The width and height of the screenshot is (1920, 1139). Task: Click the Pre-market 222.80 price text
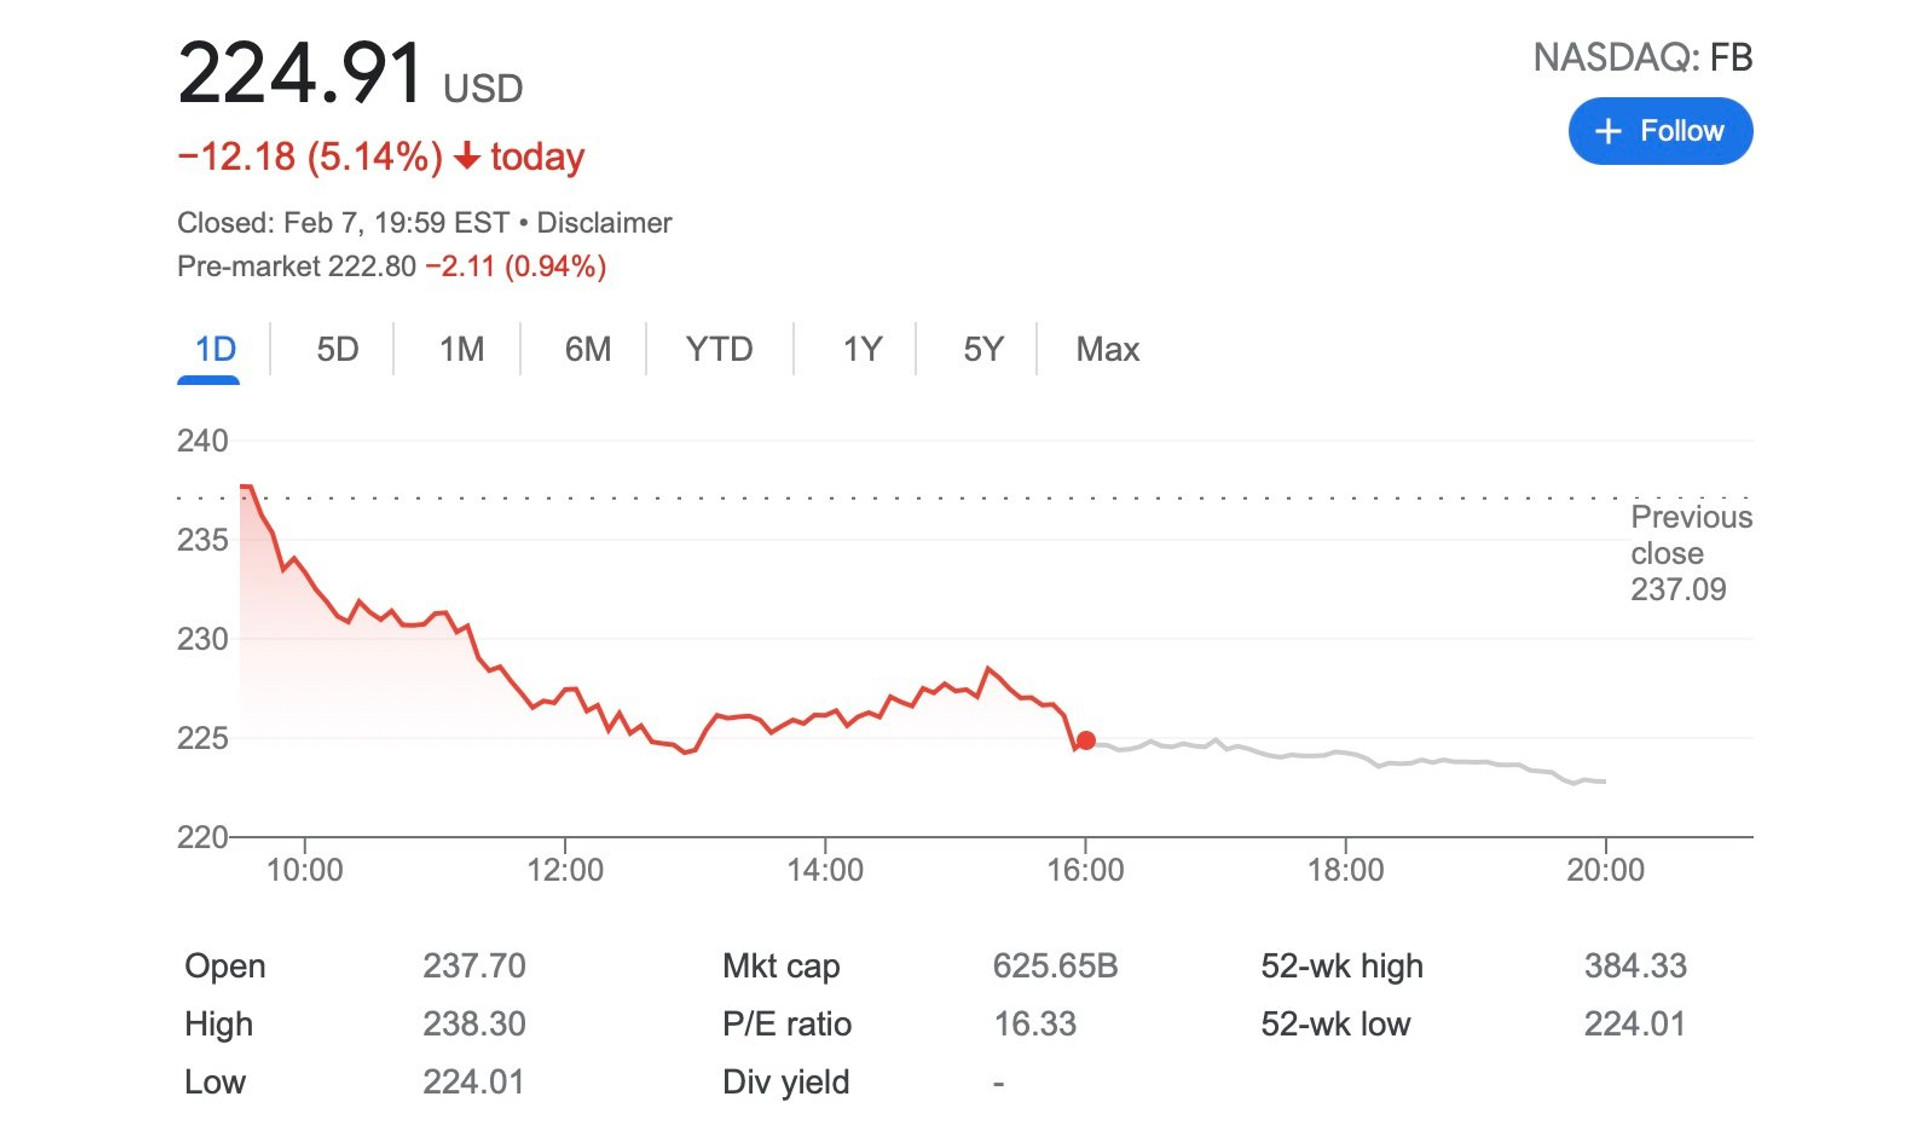(x=296, y=266)
